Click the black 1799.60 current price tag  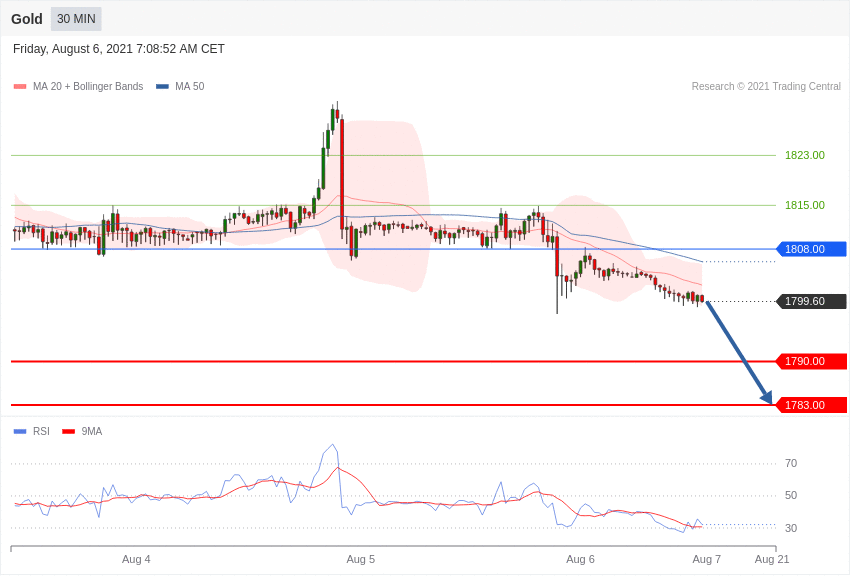click(811, 301)
